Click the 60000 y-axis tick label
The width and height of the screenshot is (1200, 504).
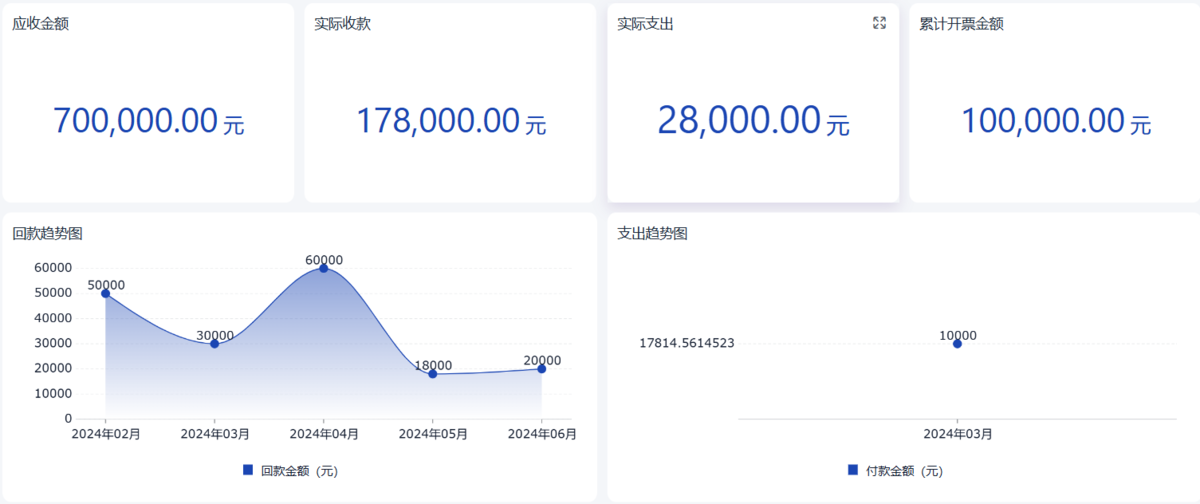(52, 268)
